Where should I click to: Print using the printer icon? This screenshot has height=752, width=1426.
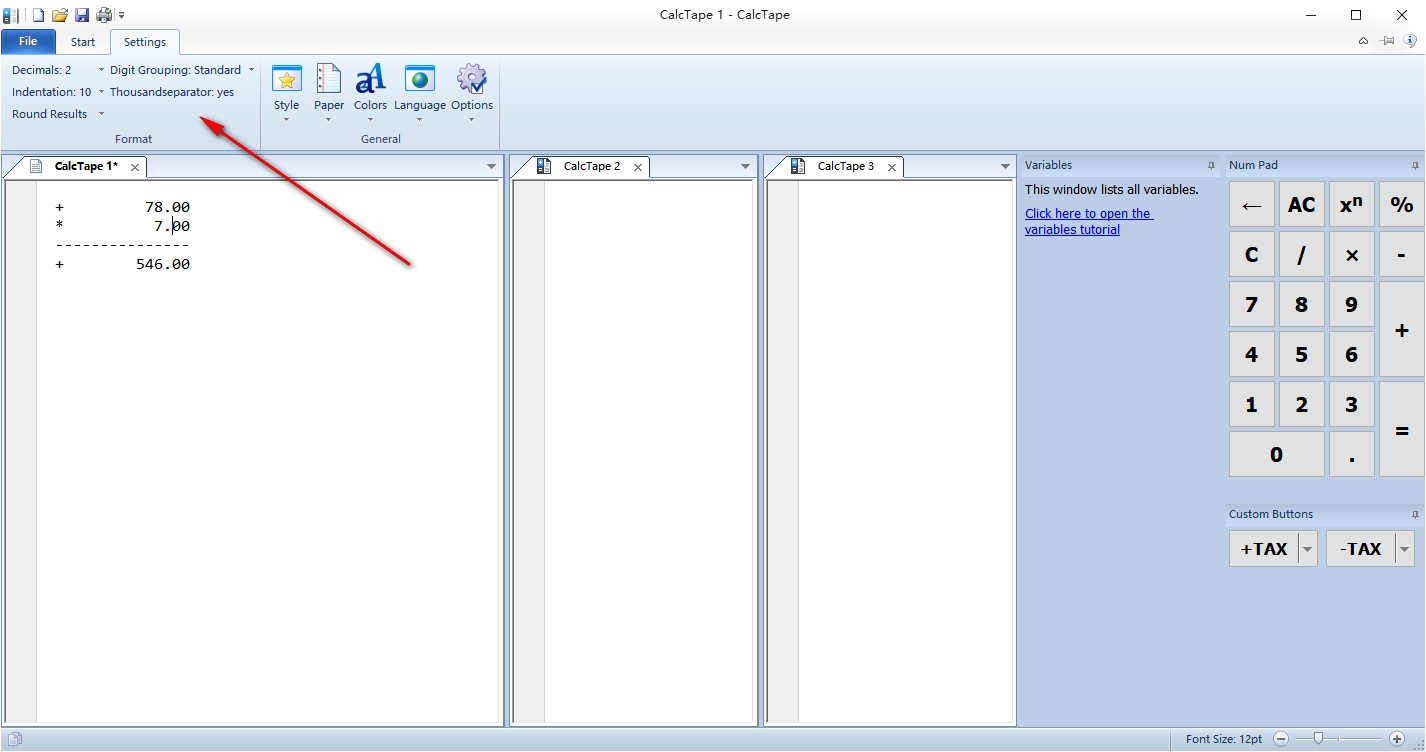pos(104,15)
